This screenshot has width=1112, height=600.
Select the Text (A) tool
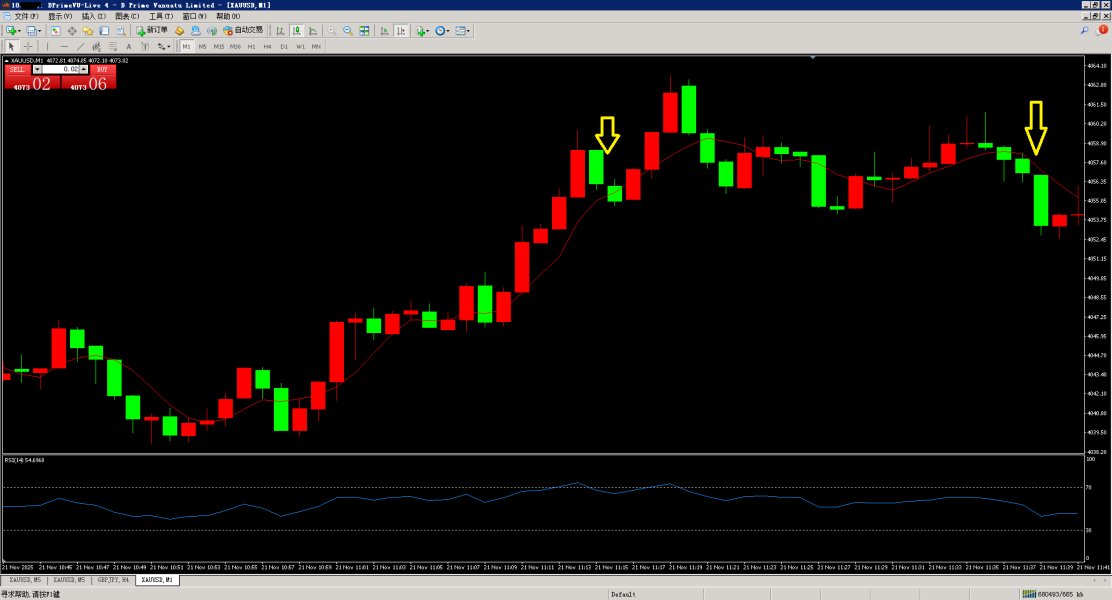pos(129,46)
